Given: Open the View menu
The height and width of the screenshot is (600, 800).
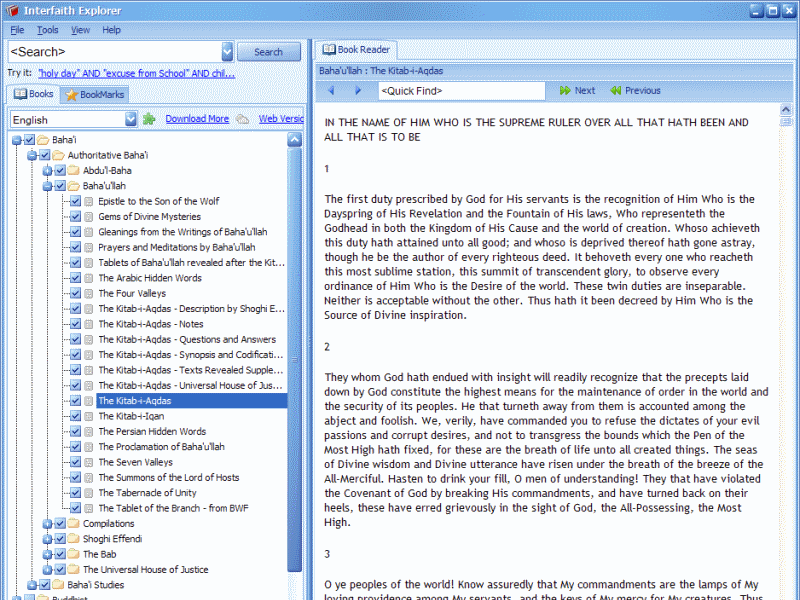Looking at the screenshot, I should point(80,30).
